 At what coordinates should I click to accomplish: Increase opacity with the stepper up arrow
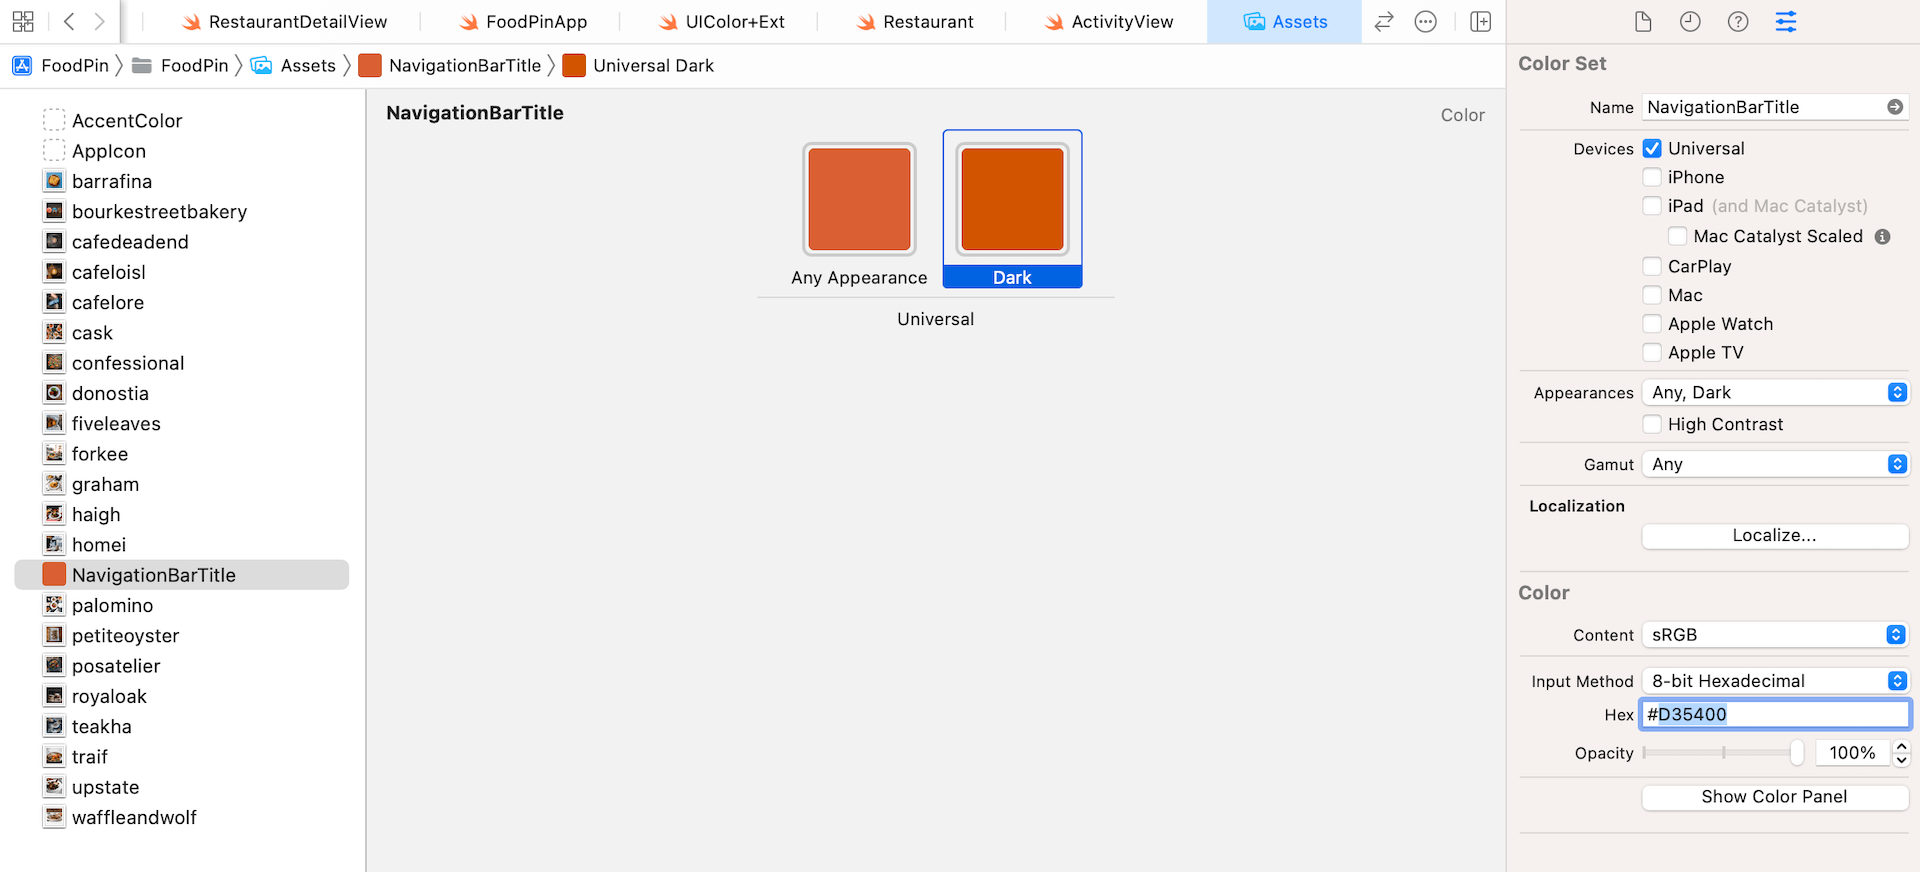click(x=1901, y=747)
